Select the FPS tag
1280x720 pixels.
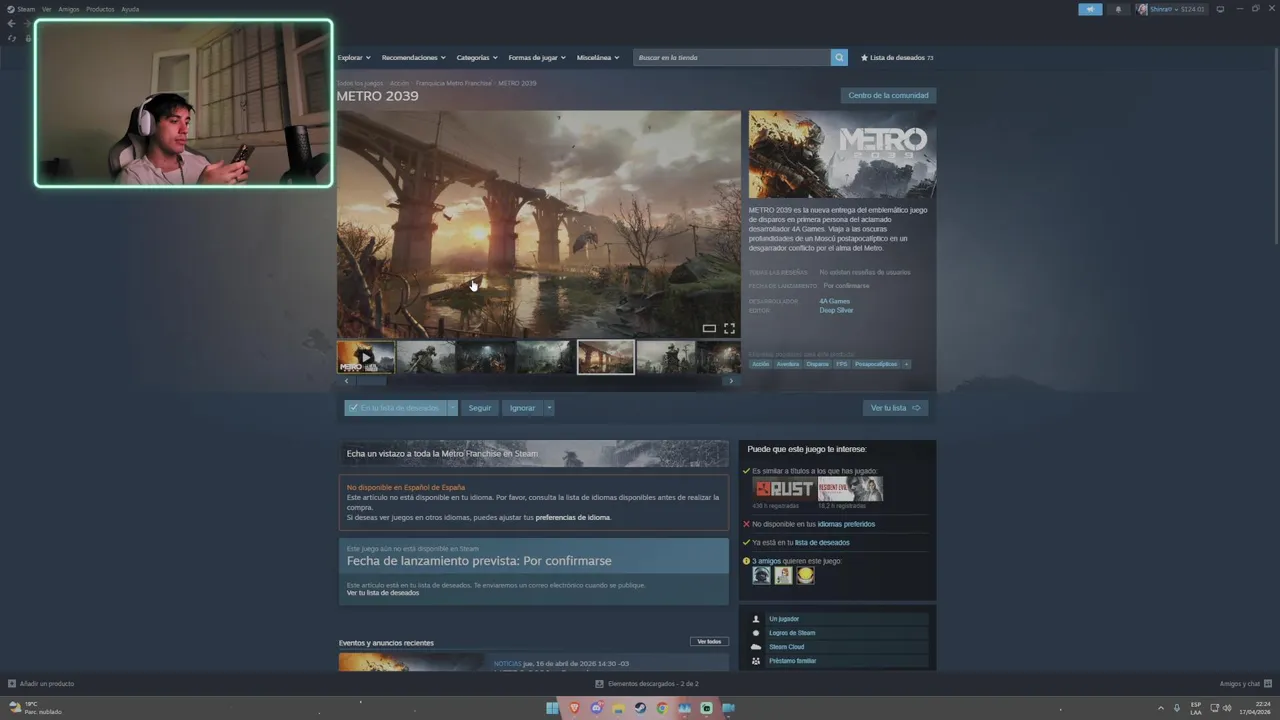841,364
